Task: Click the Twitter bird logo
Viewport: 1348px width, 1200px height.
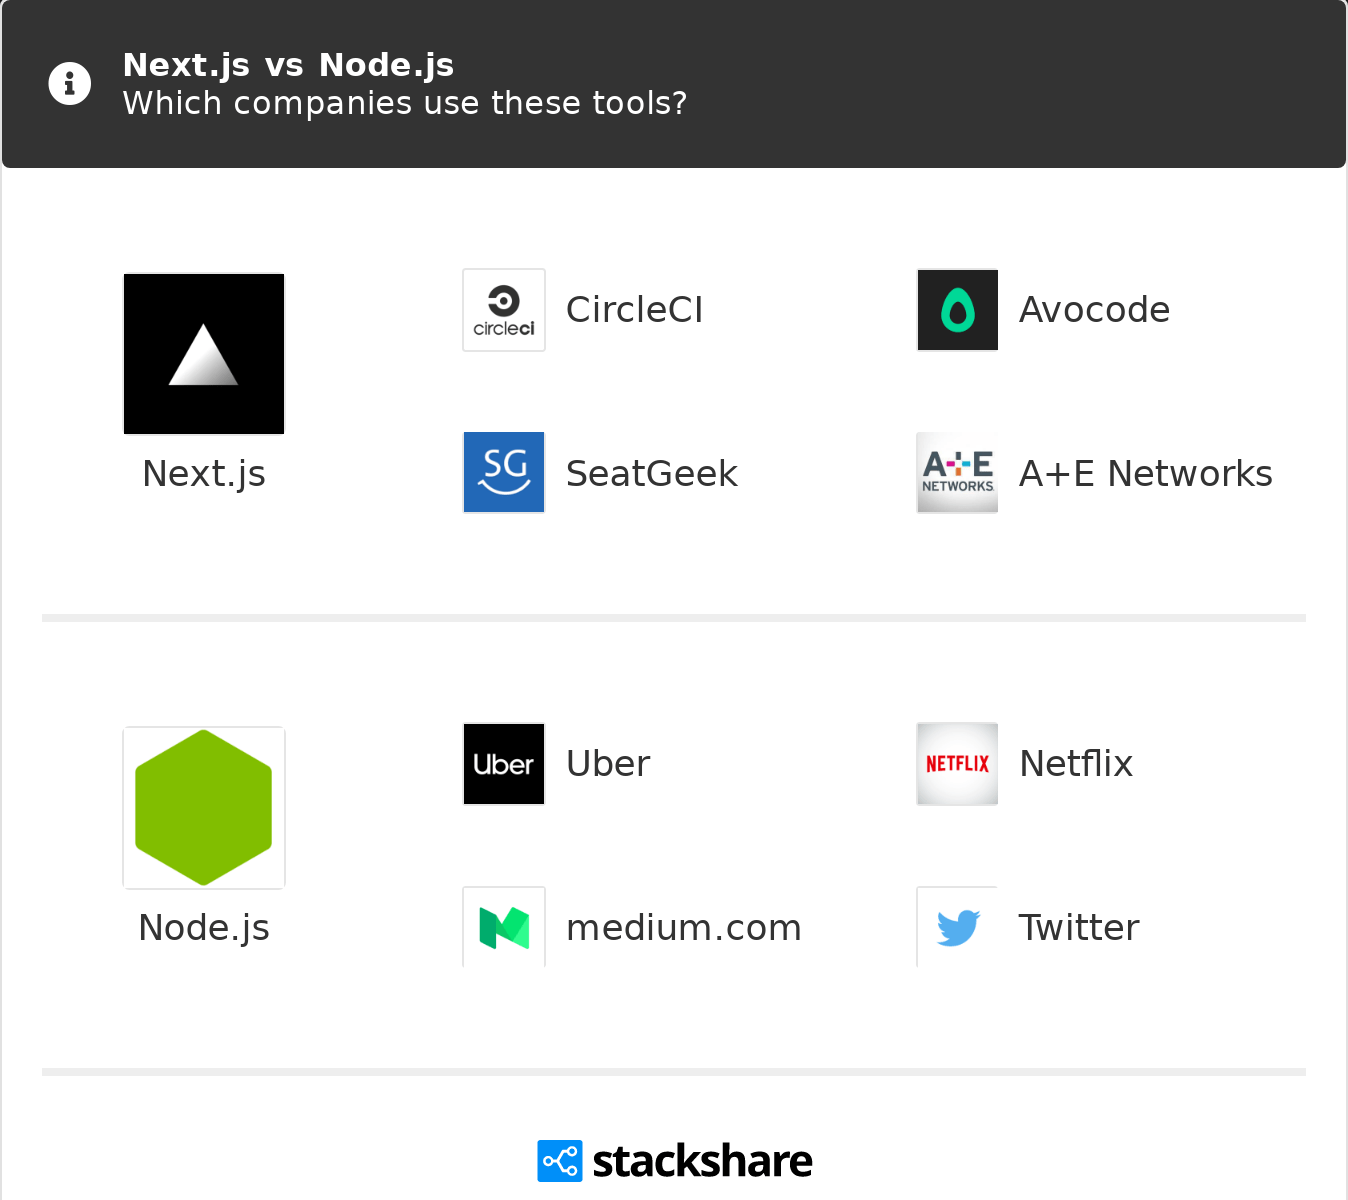Action: 958,928
